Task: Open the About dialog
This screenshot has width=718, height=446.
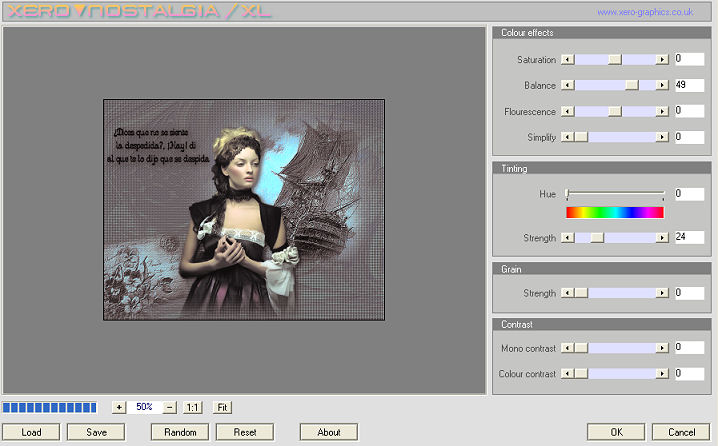Action: [329, 432]
